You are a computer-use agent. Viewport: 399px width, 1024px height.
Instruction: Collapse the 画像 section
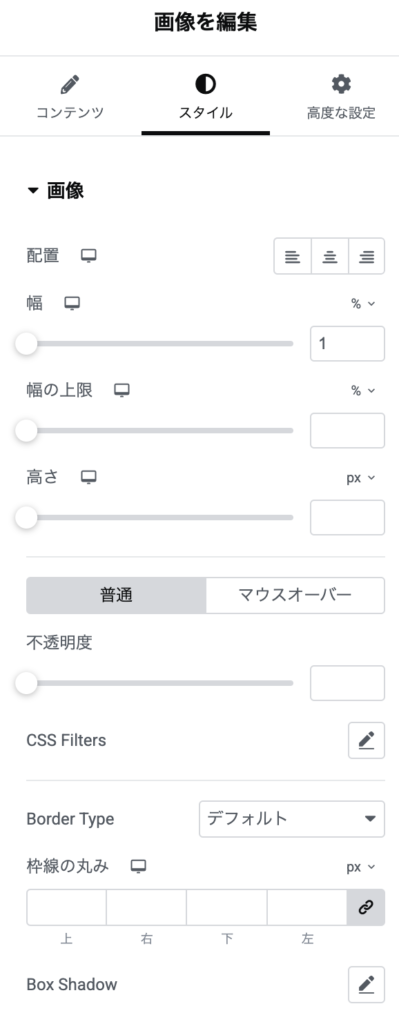[56, 191]
